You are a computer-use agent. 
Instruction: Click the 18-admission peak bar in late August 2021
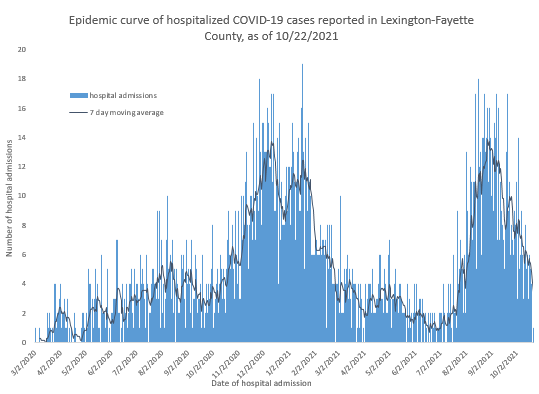tap(478, 210)
